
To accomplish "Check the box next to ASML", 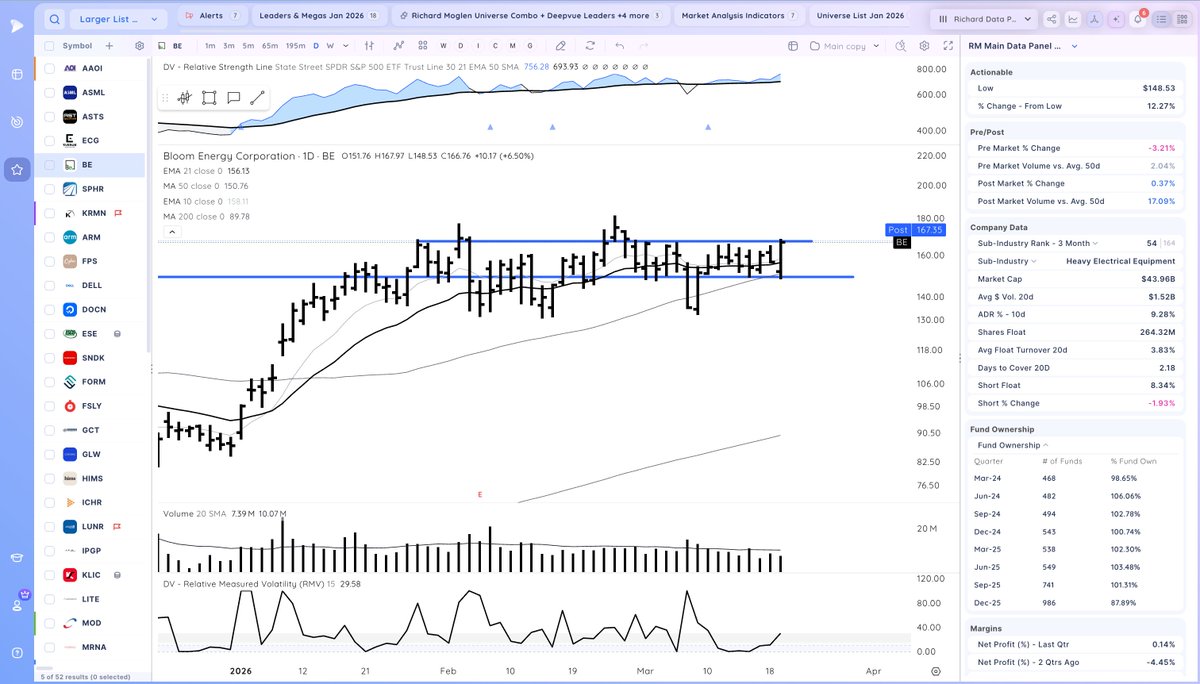I will pos(50,92).
